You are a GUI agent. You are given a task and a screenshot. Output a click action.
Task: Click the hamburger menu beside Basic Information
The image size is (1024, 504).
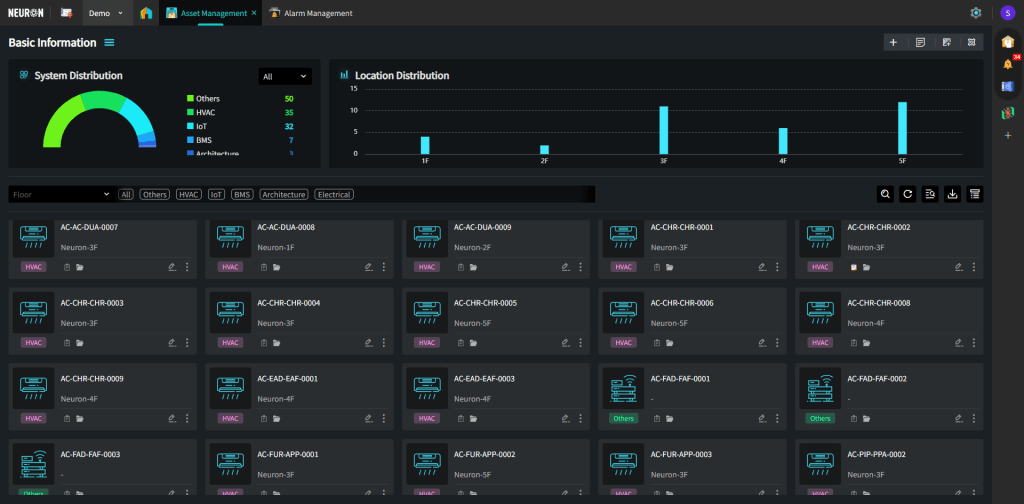pyautogui.click(x=109, y=43)
